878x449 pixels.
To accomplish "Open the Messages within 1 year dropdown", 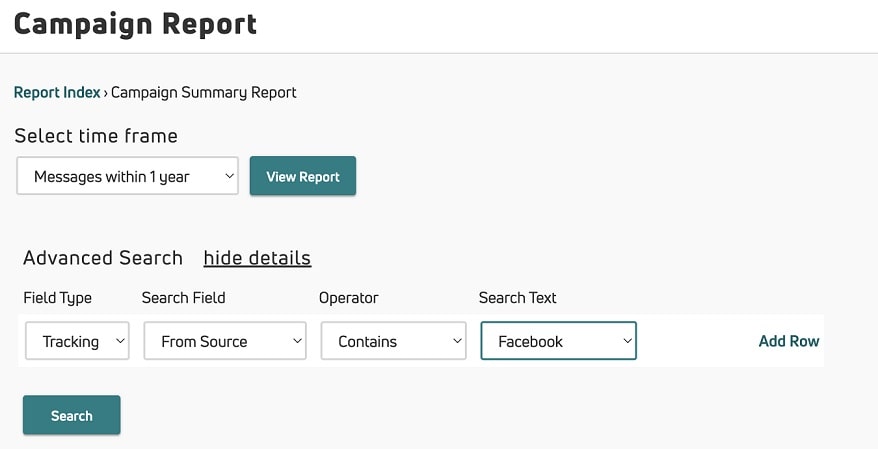I will 127,177.
